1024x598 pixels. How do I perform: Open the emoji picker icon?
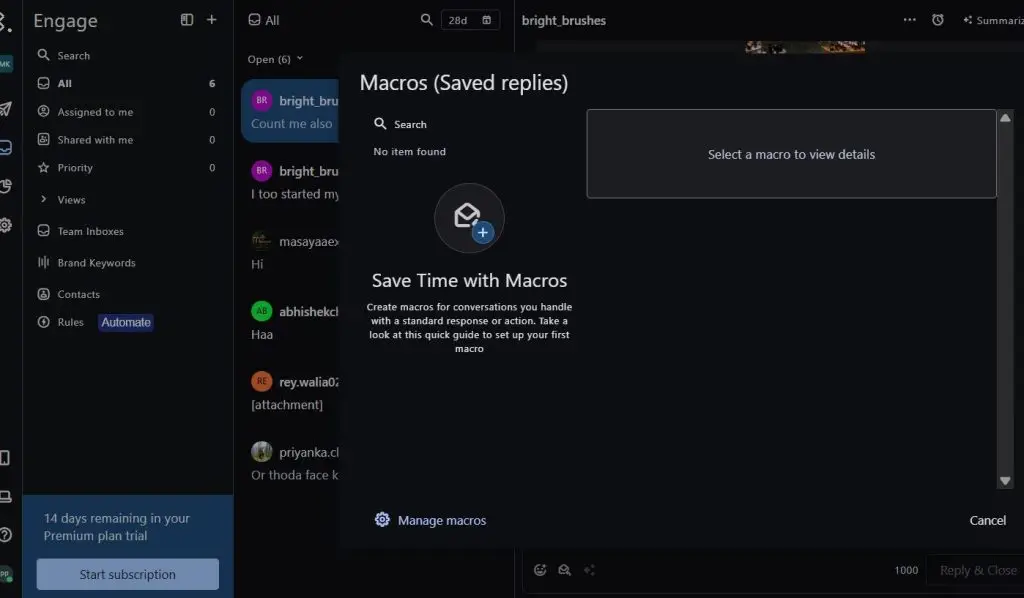(x=540, y=570)
